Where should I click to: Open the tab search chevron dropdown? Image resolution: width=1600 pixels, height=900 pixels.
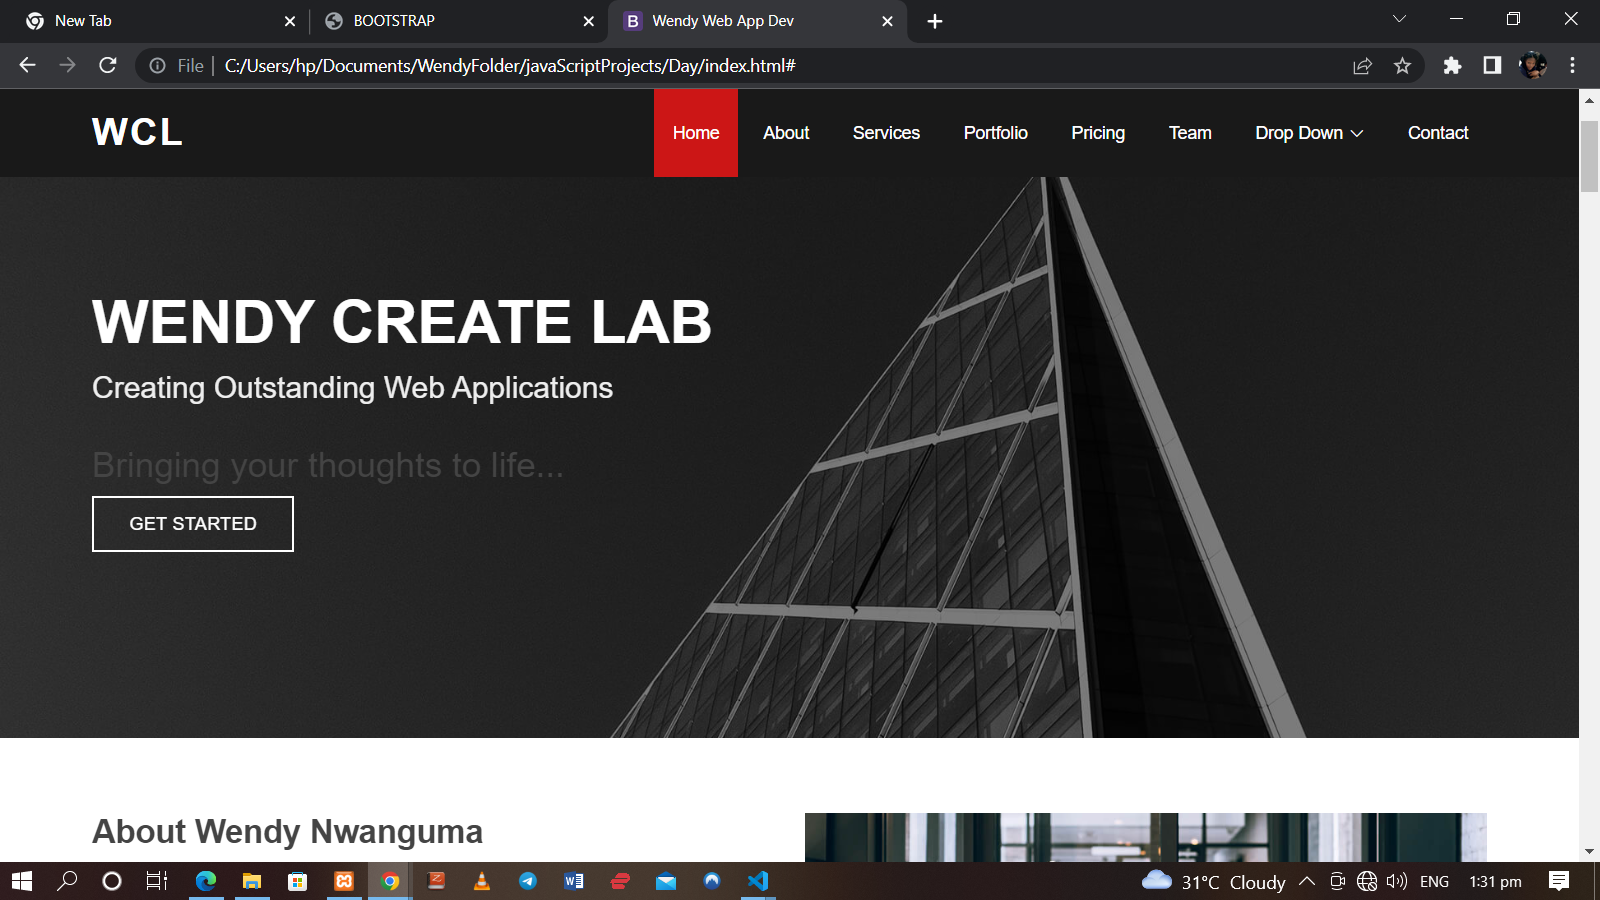pos(1399,20)
